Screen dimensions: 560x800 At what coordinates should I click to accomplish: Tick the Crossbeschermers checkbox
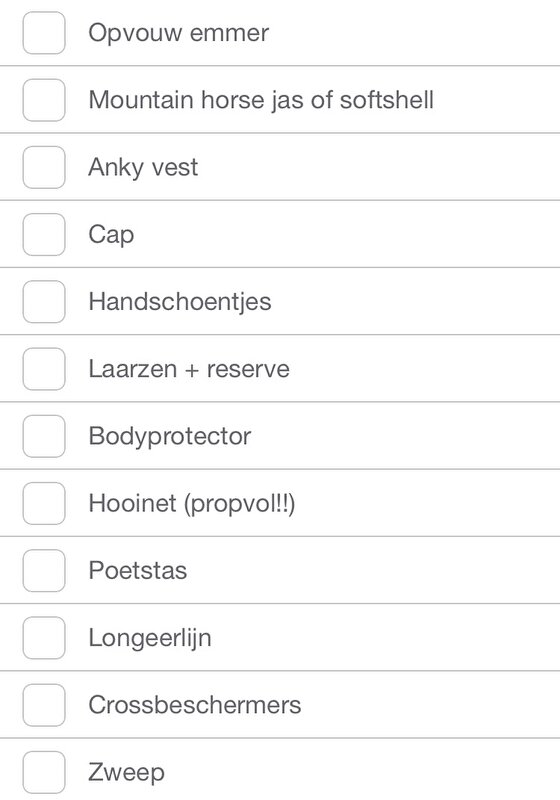pyautogui.click(x=44, y=705)
